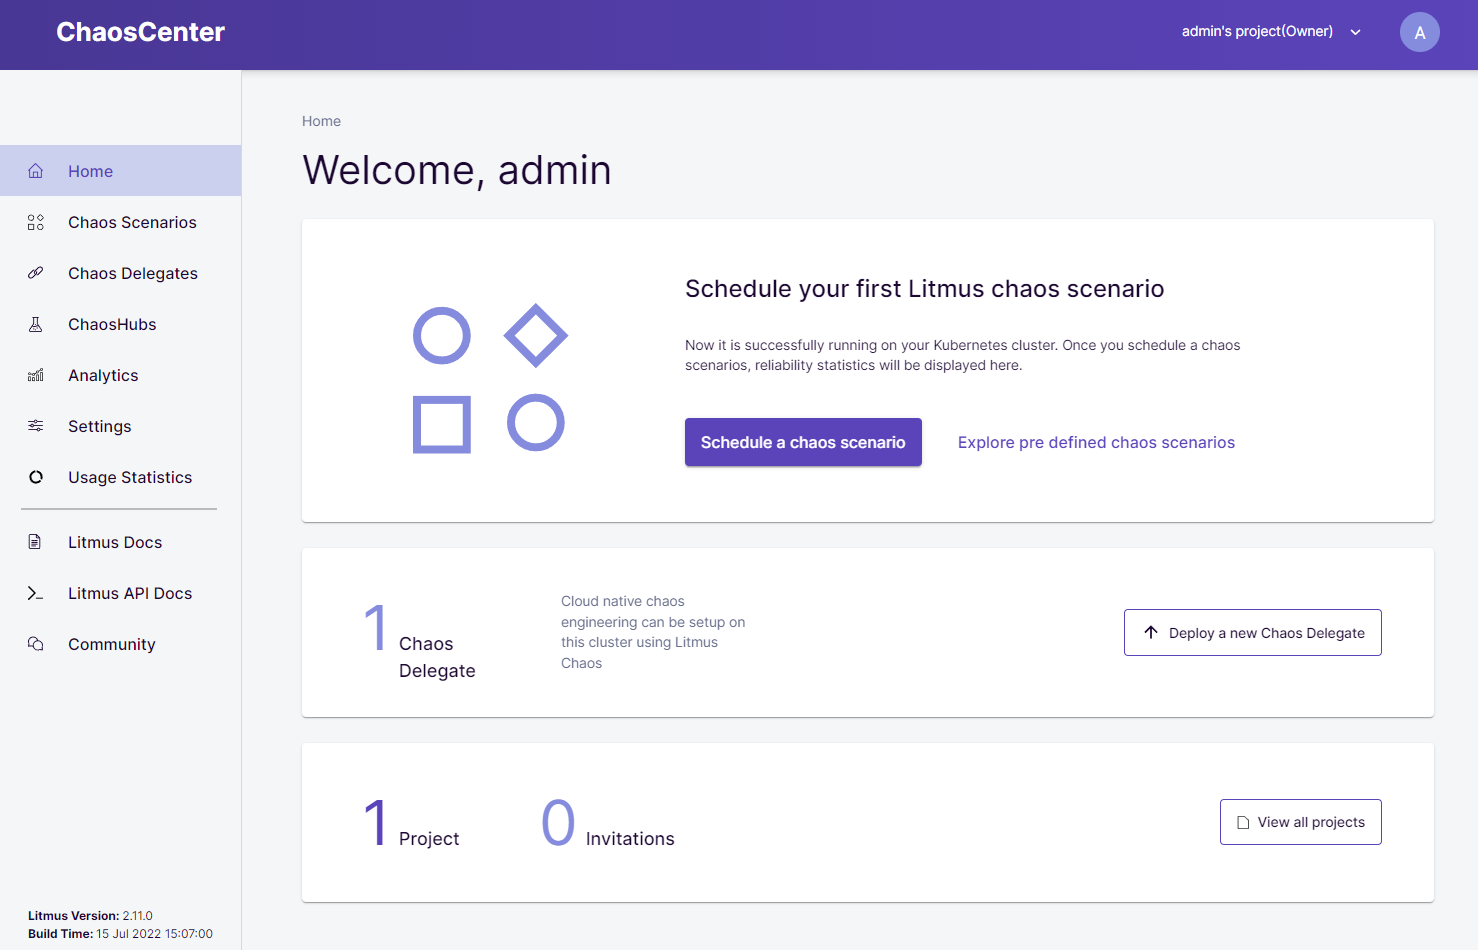The height and width of the screenshot is (950, 1478).
Task: Click the Community chat icon
Action: pos(36,644)
